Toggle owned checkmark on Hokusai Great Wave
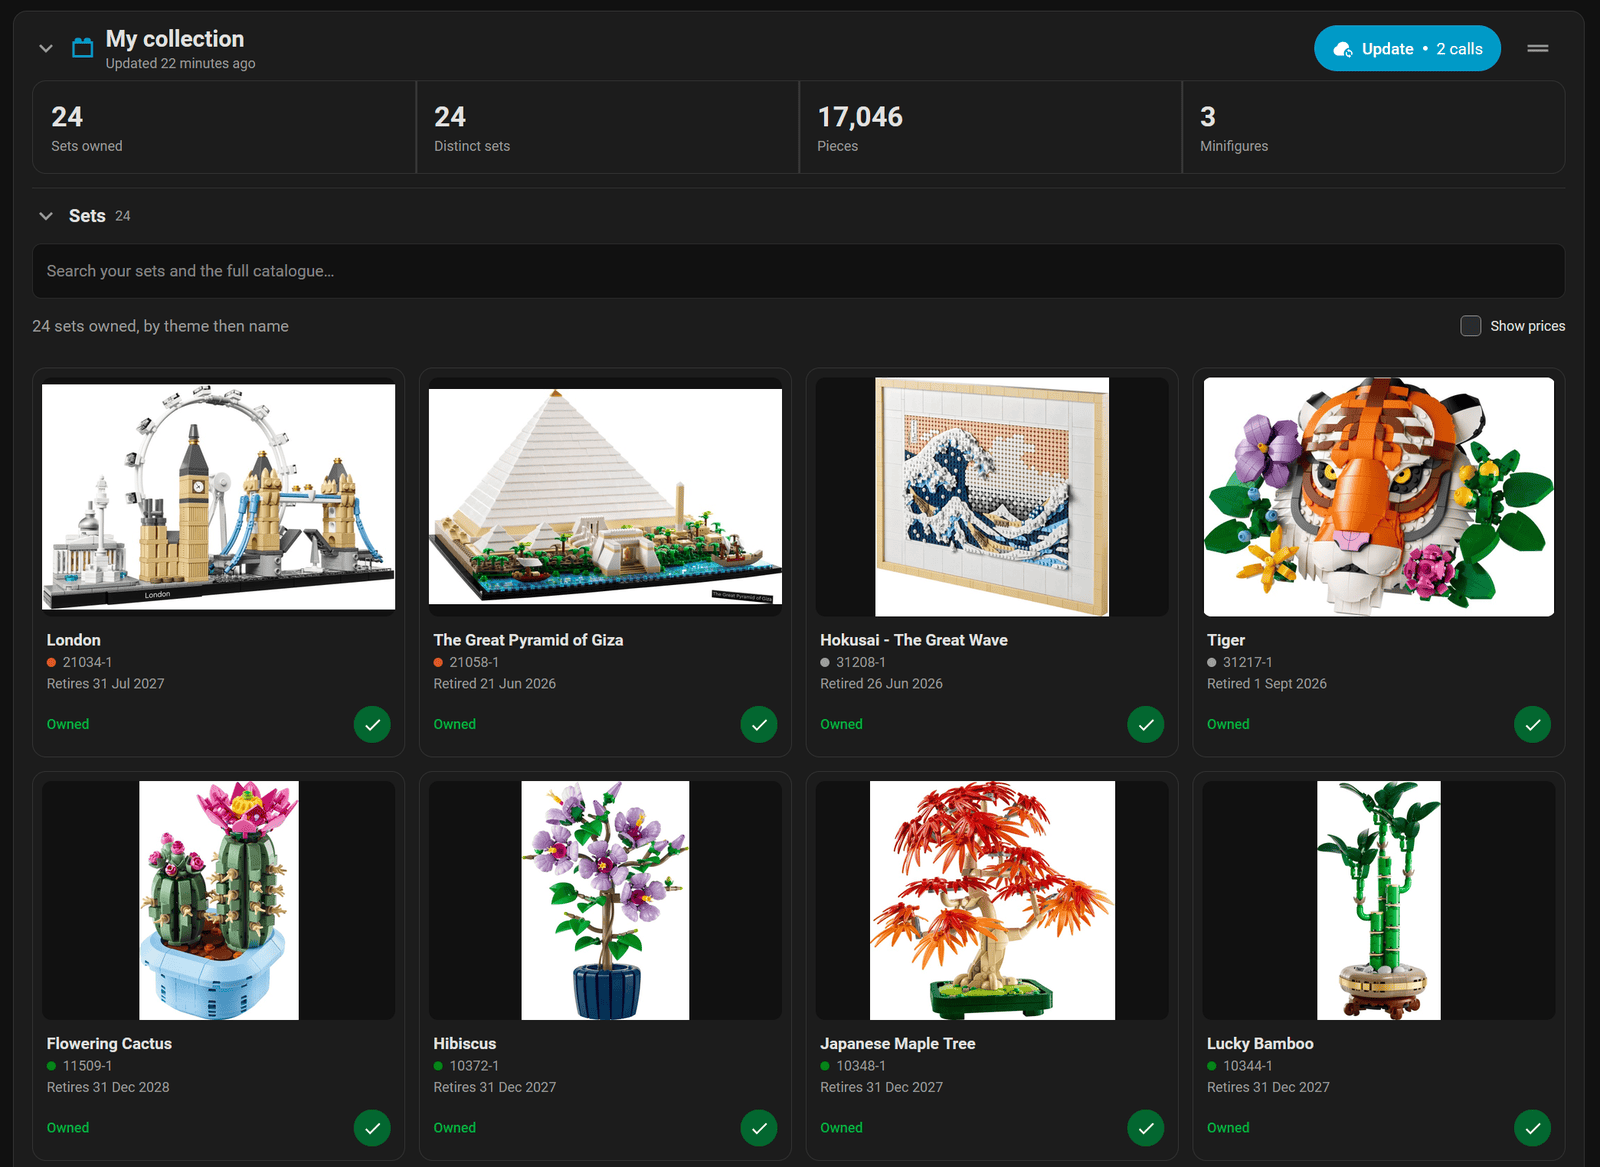 1146,724
